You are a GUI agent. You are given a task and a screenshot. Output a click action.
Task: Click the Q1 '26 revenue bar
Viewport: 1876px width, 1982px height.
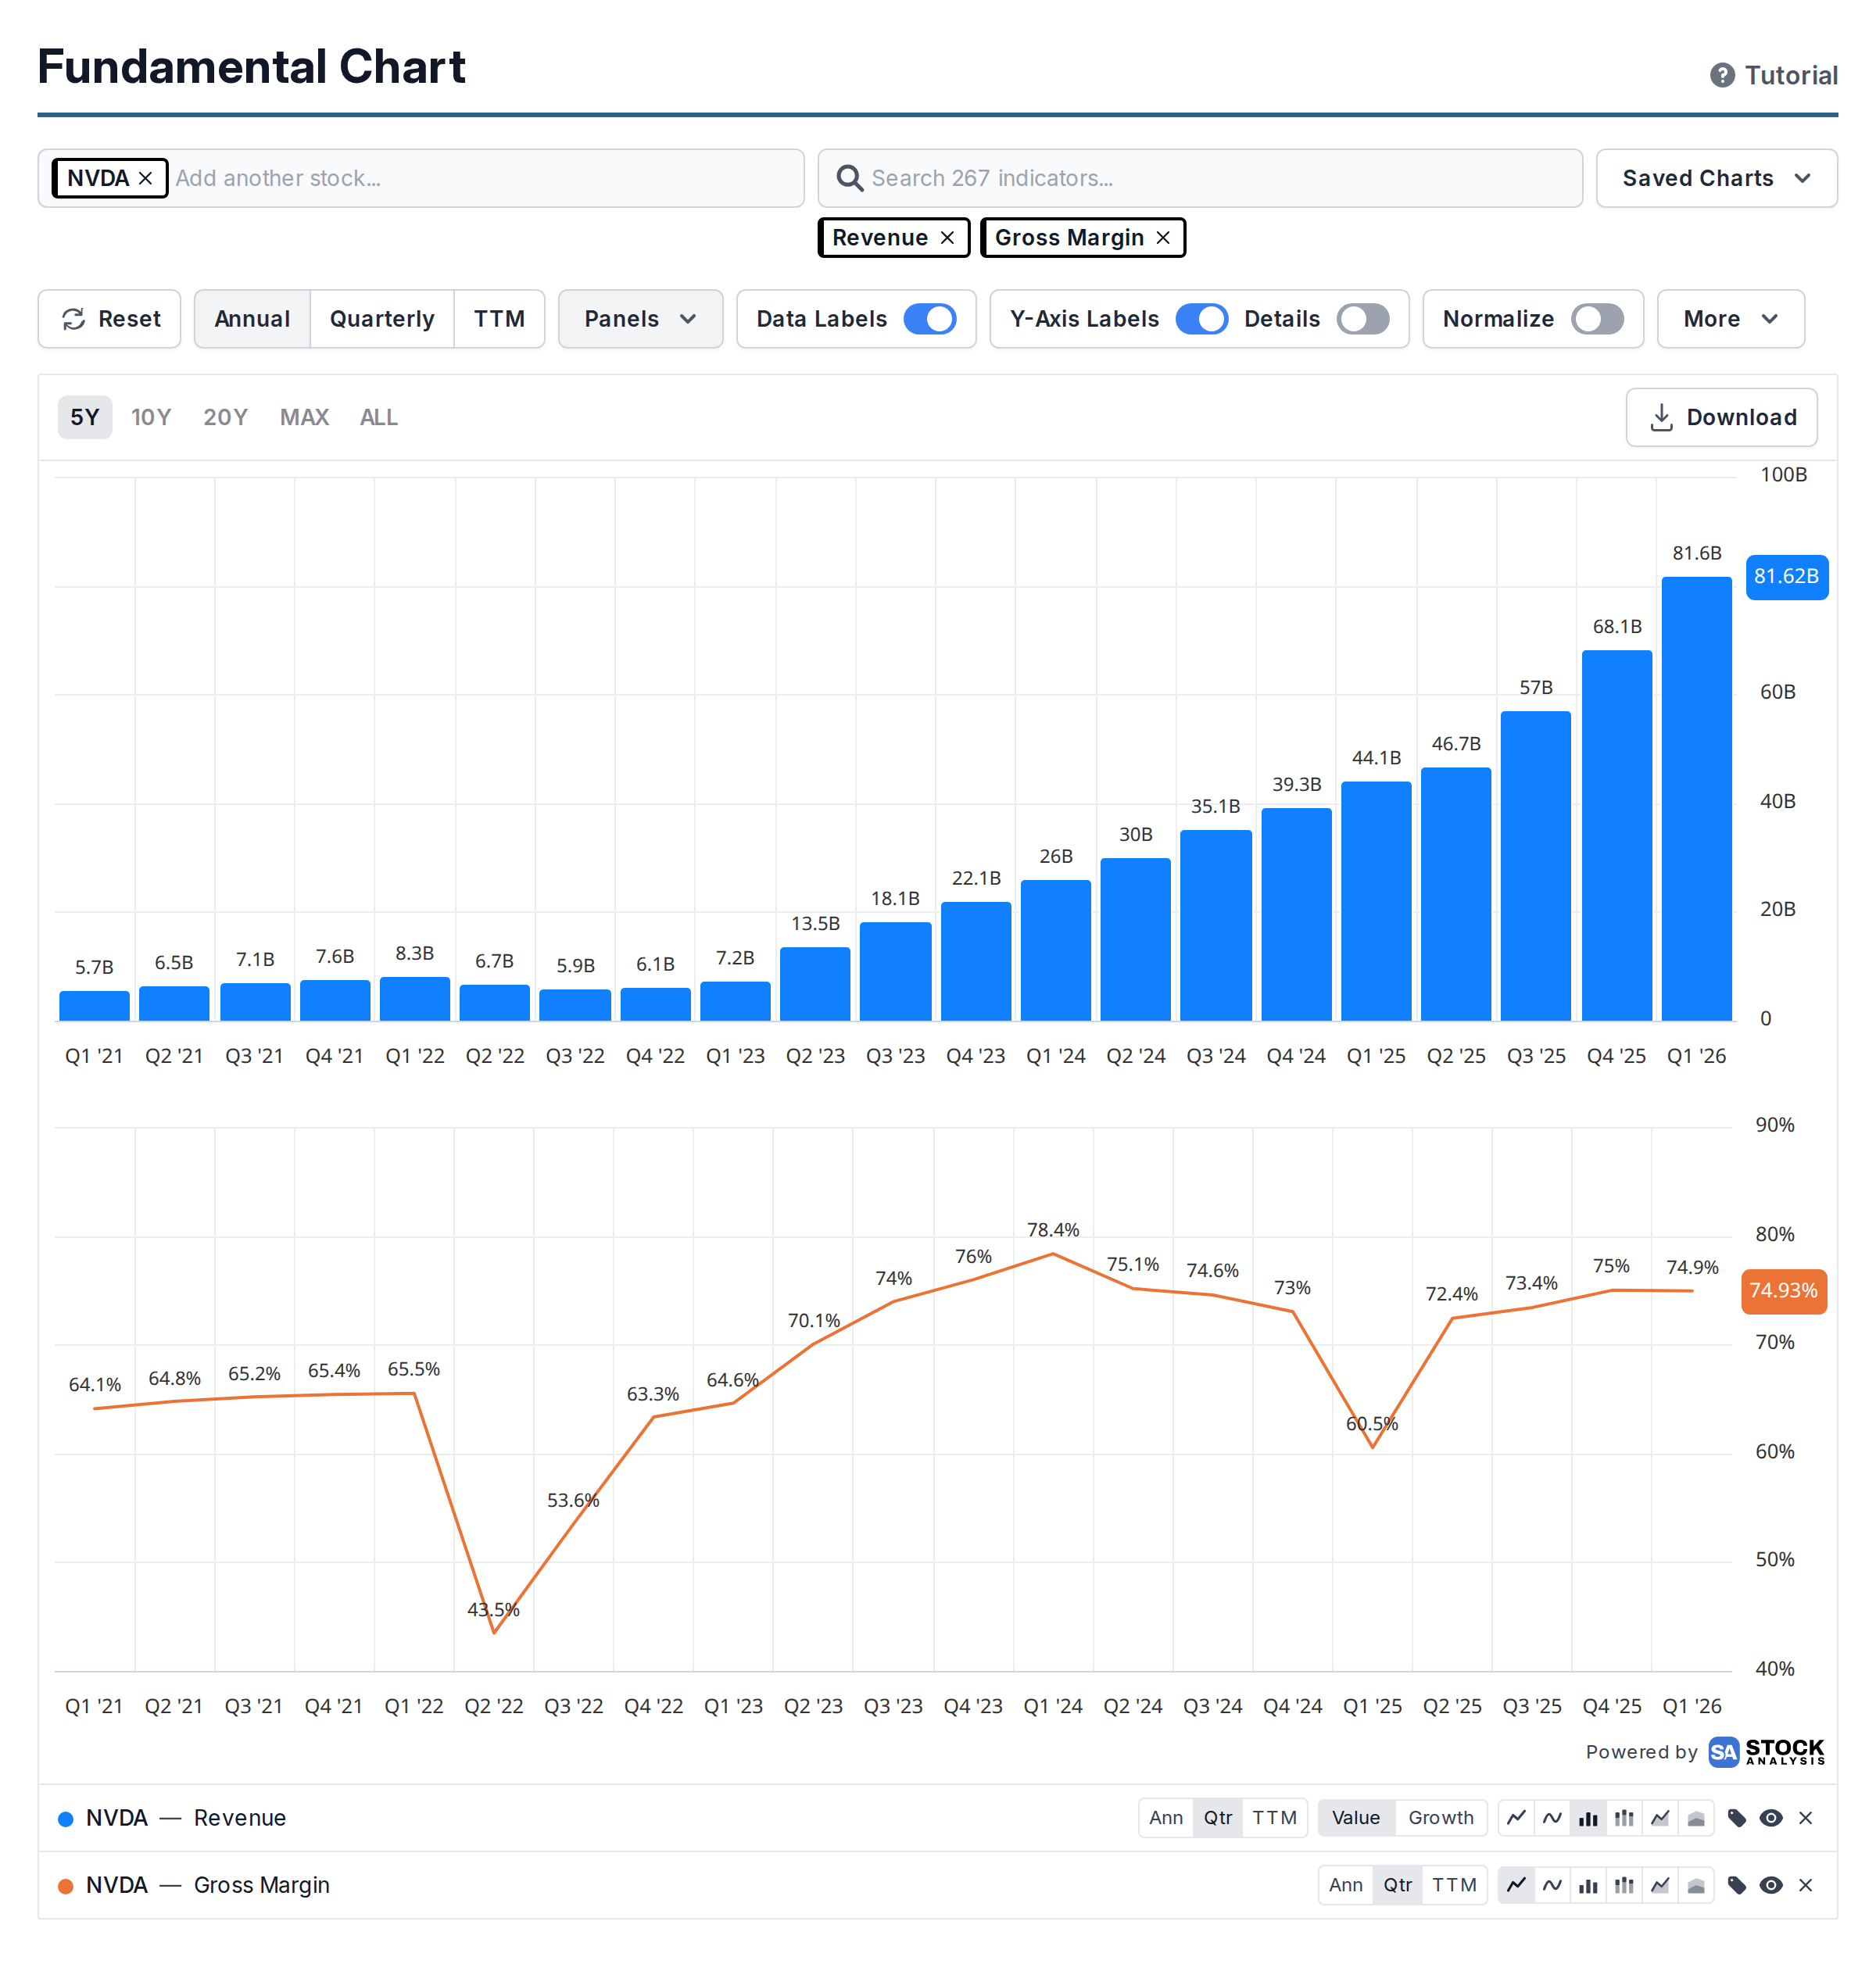pos(1697,798)
